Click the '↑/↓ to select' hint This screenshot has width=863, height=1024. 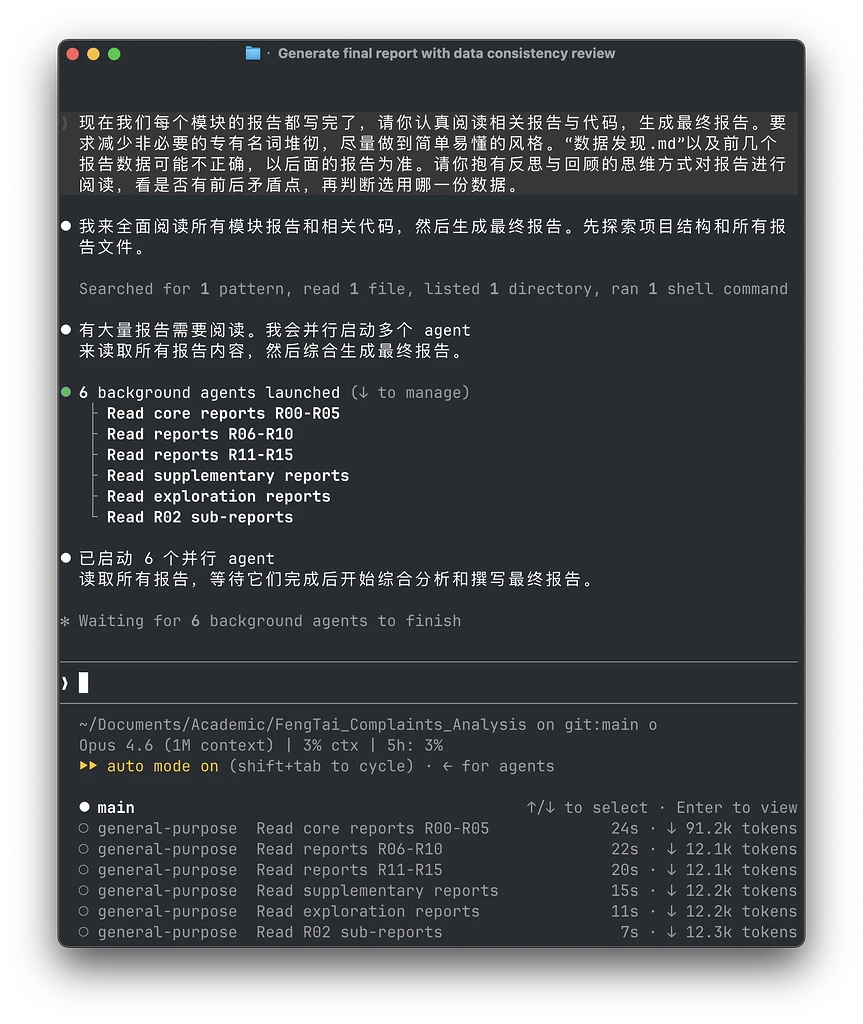pyautogui.click(x=587, y=808)
